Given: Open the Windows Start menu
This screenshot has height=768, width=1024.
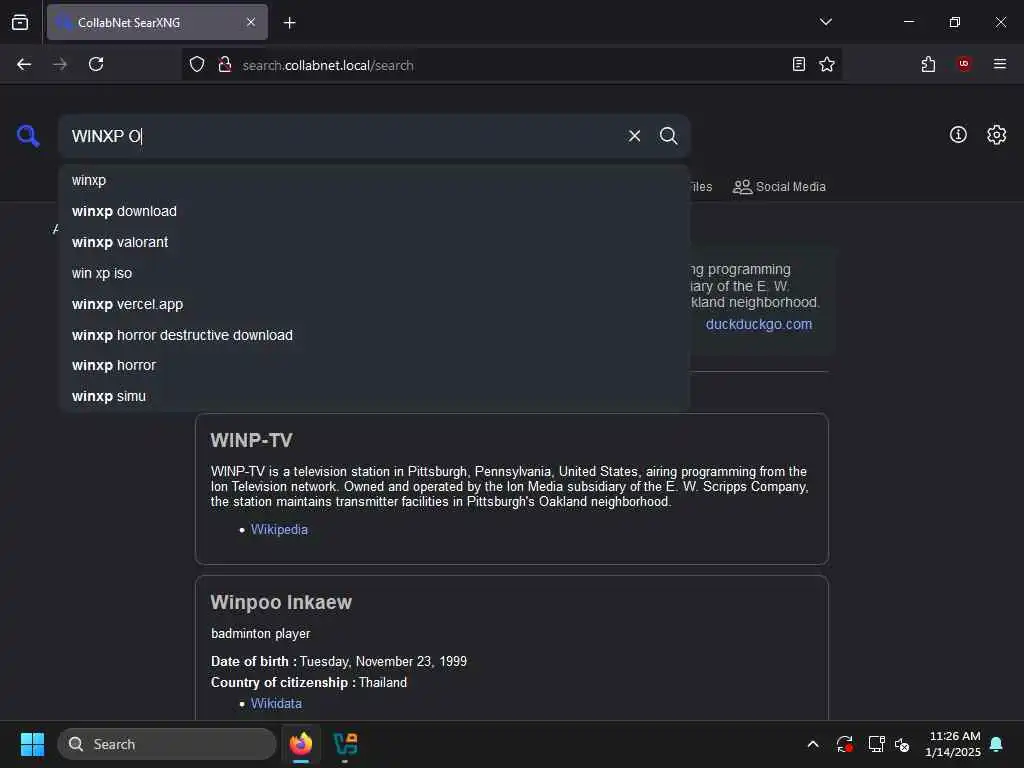Looking at the screenshot, I should click(32, 744).
